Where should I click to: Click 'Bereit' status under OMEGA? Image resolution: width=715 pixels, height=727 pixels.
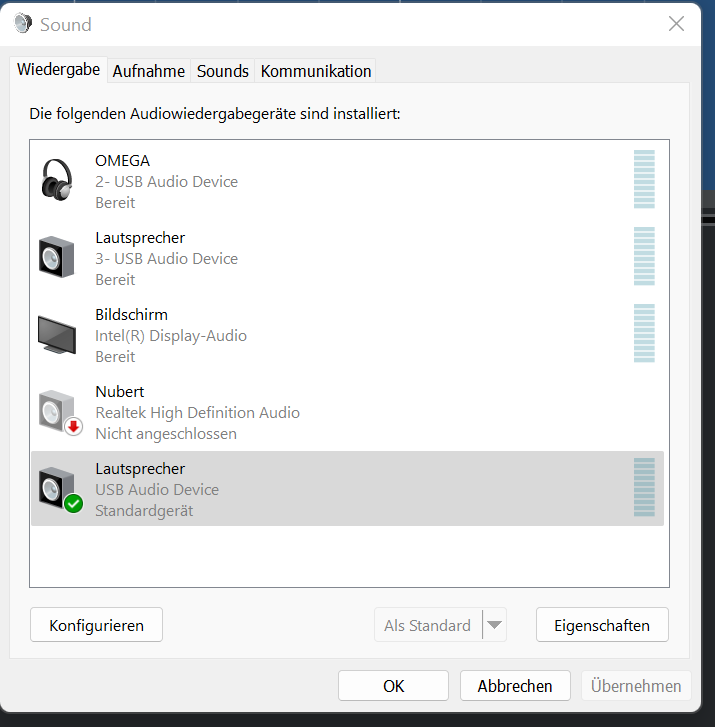coord(115,203)
